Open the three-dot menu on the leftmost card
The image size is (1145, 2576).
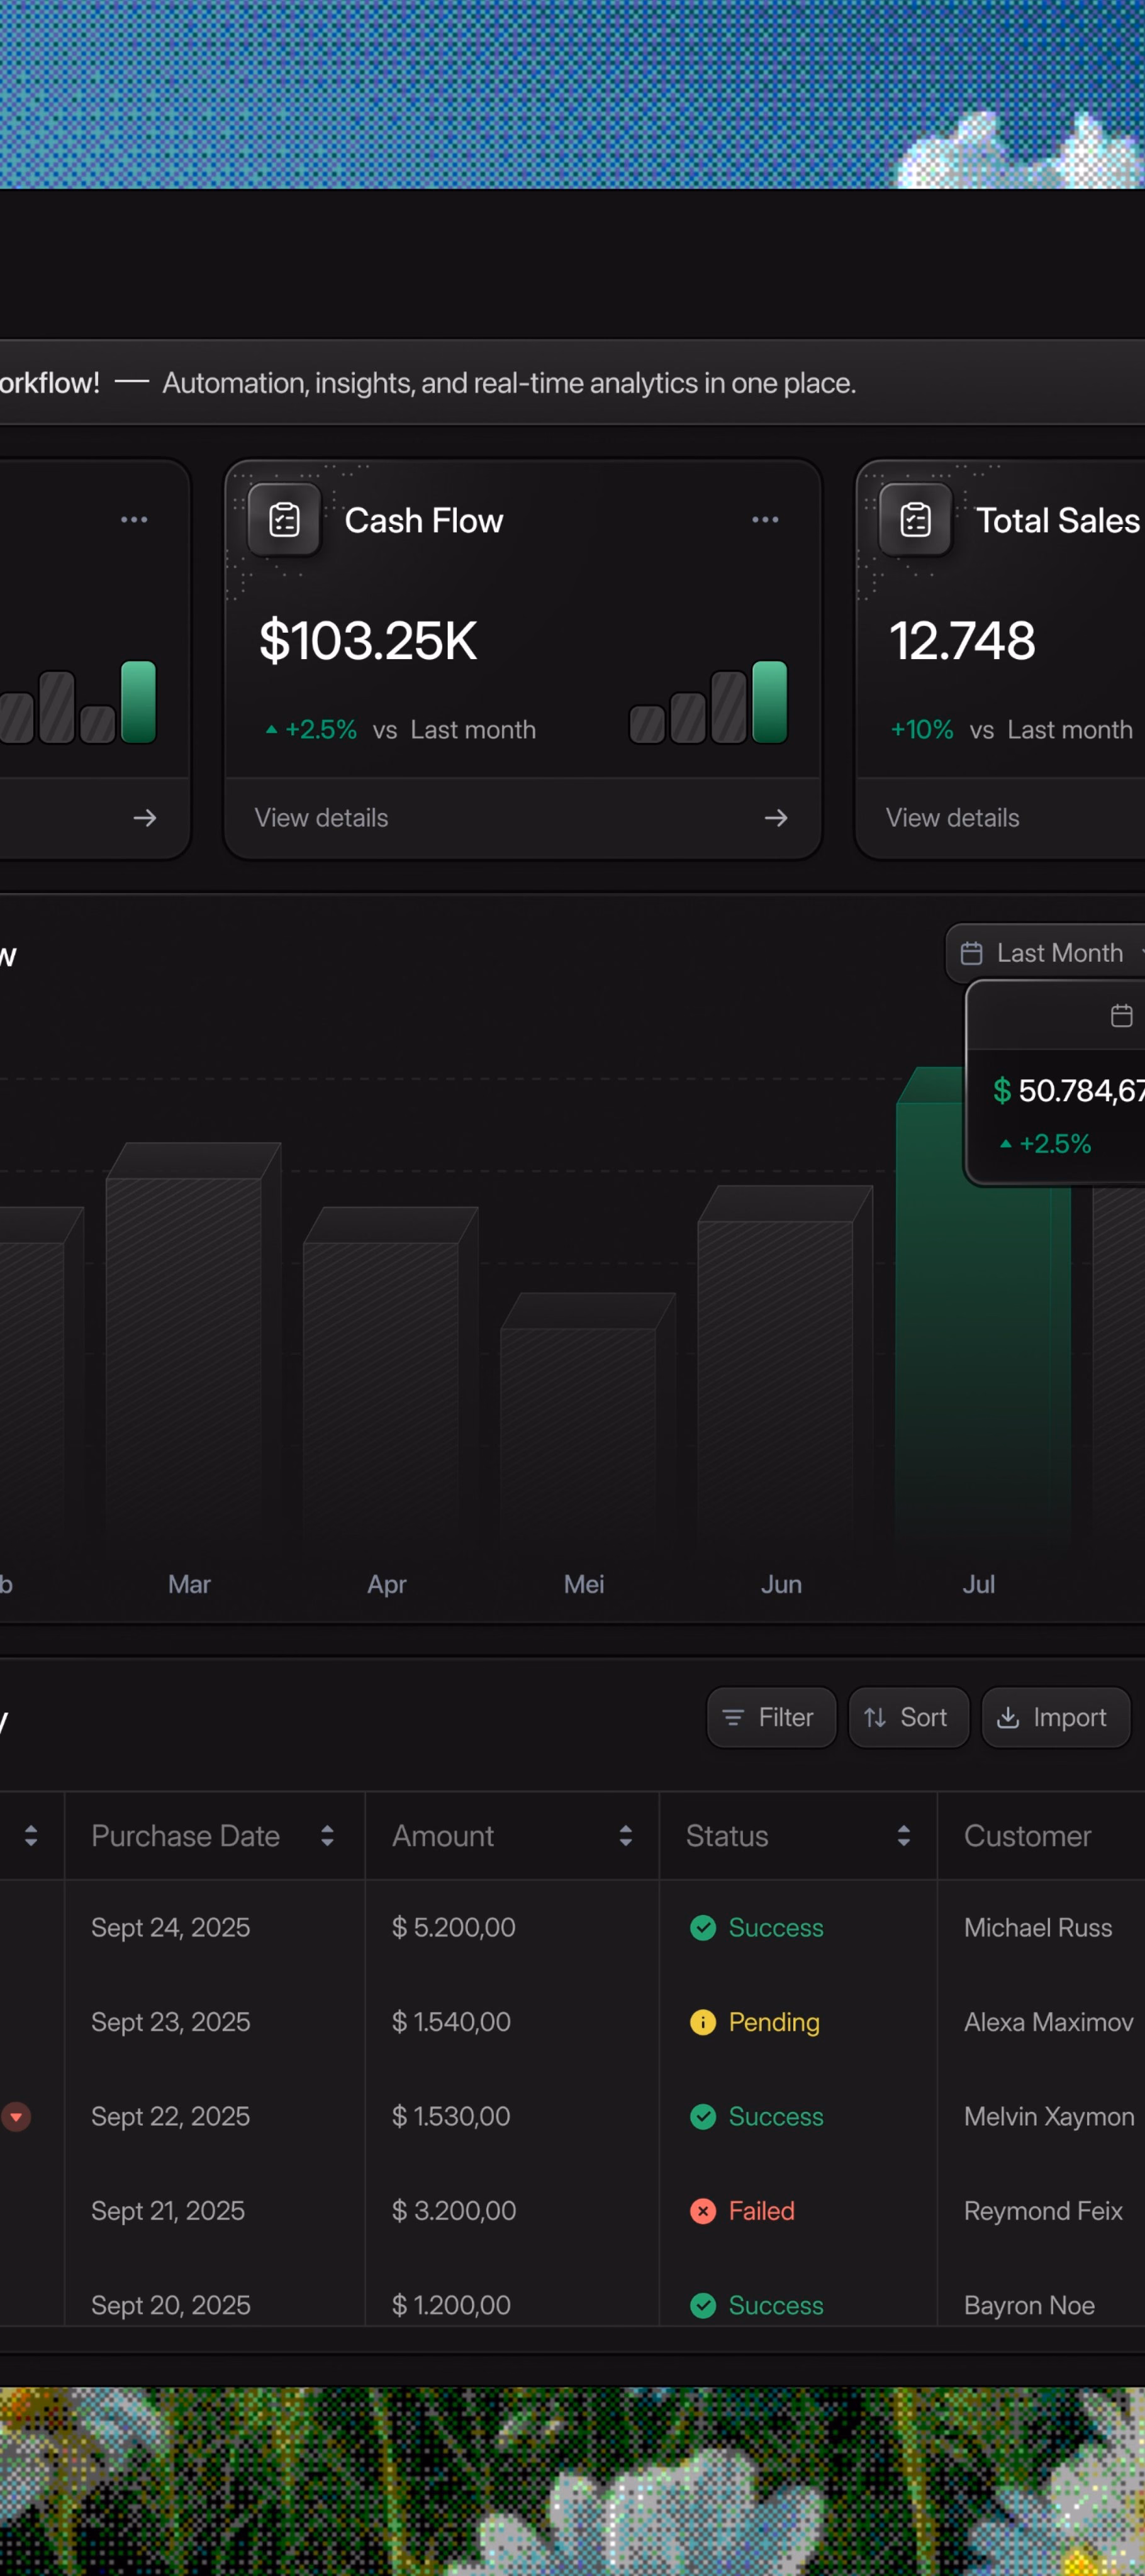pyautogui.click(x=134, y=520)
